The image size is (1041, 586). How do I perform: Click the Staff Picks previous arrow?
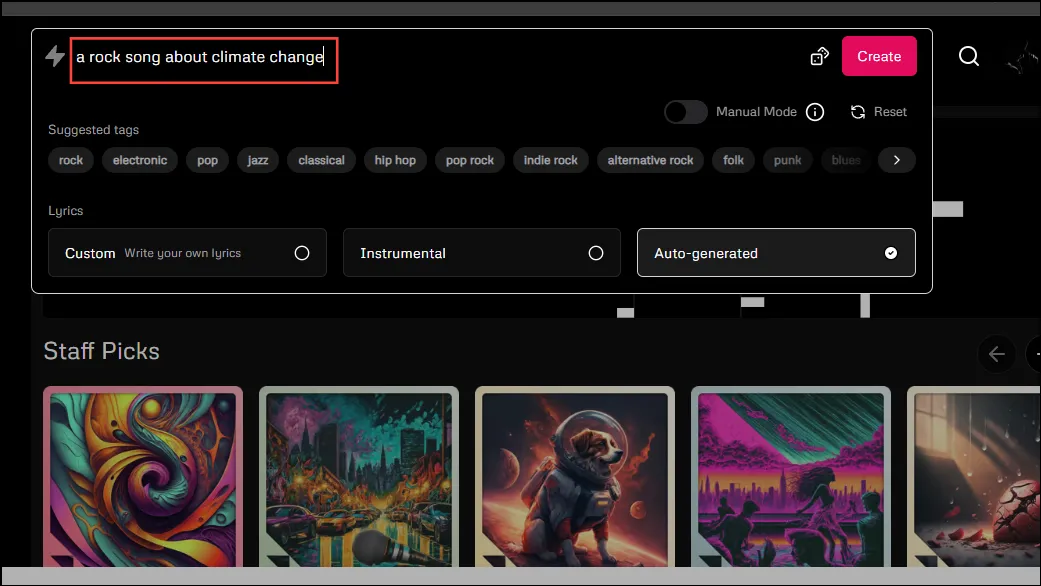tap(996, 354)
